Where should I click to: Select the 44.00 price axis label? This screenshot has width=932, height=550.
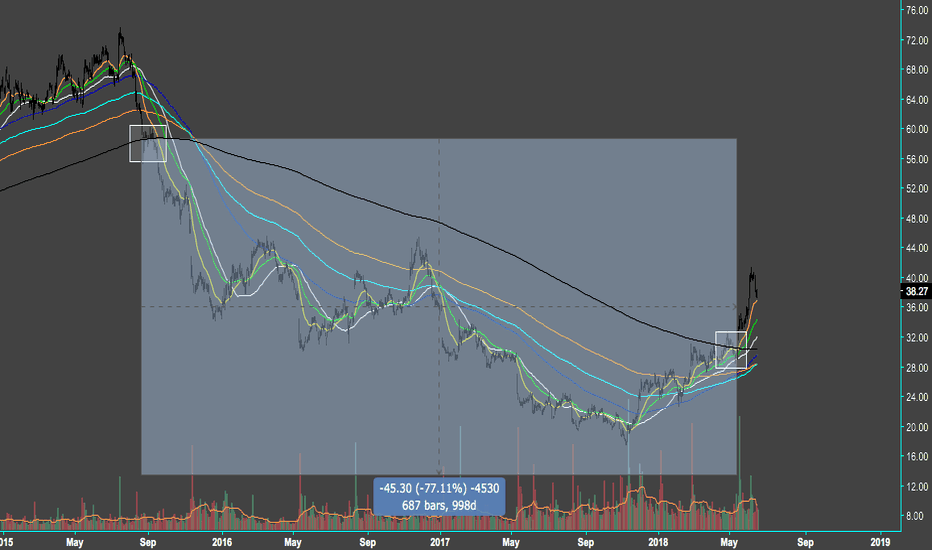coord(917,248)
